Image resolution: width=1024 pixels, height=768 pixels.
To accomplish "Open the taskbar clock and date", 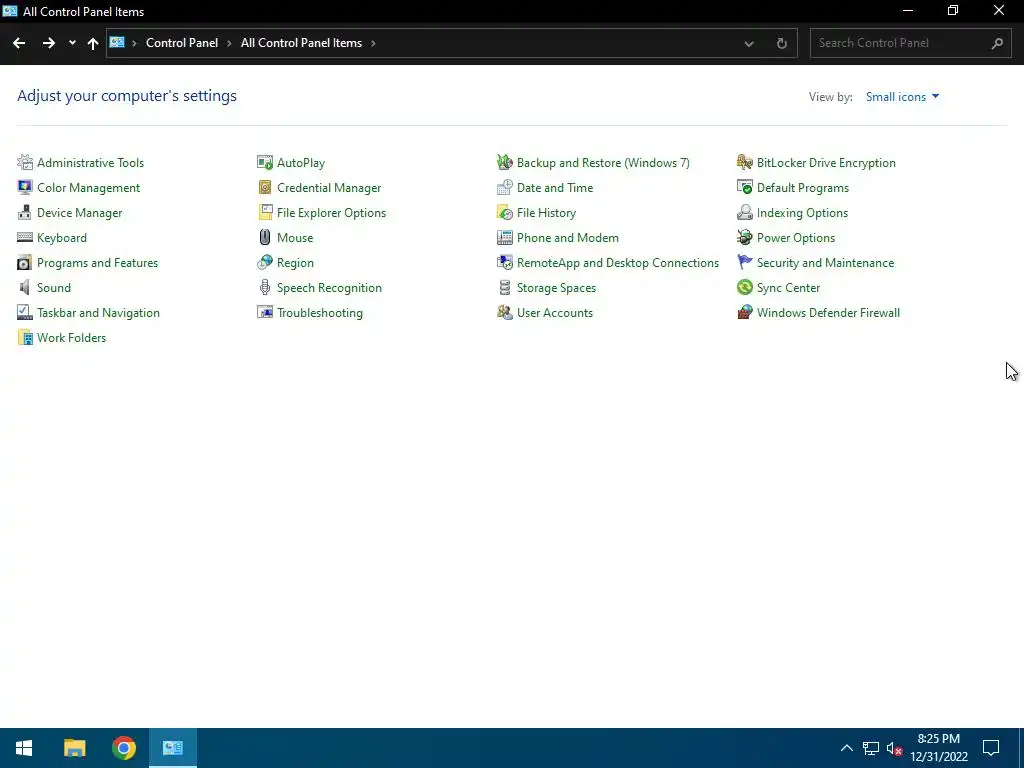I will point(938,748).
